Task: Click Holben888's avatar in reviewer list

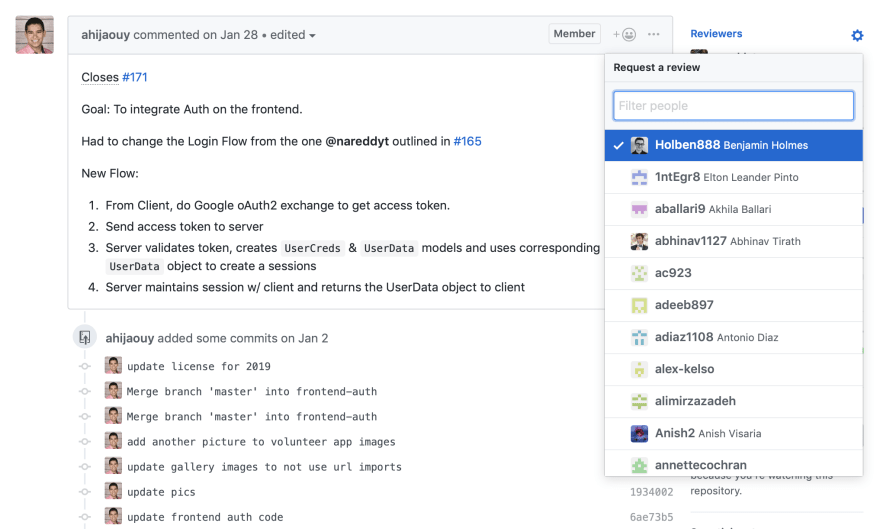Action: coord(639,145)
